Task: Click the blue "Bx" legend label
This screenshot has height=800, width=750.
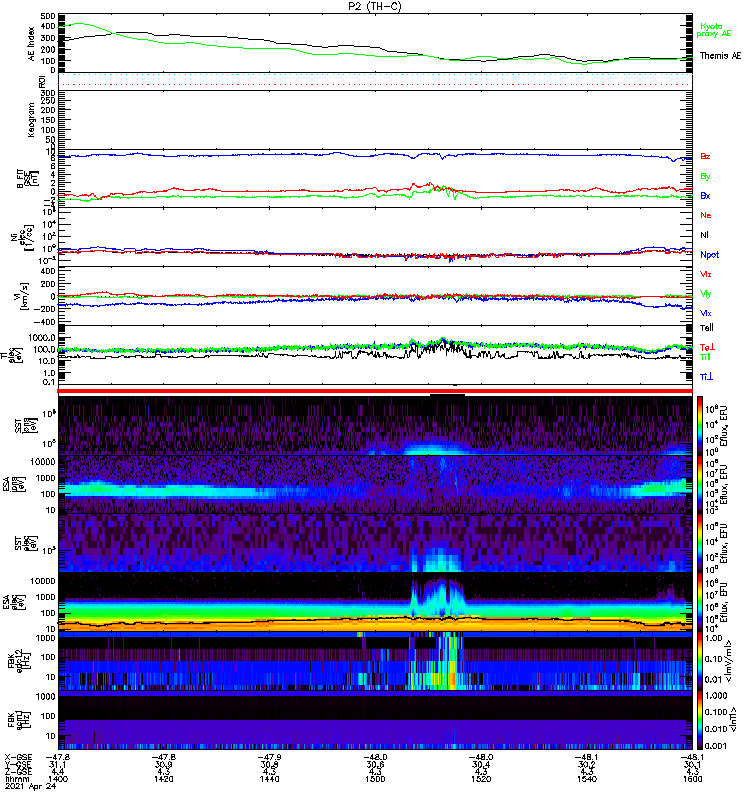Action: tap(705, 195)
